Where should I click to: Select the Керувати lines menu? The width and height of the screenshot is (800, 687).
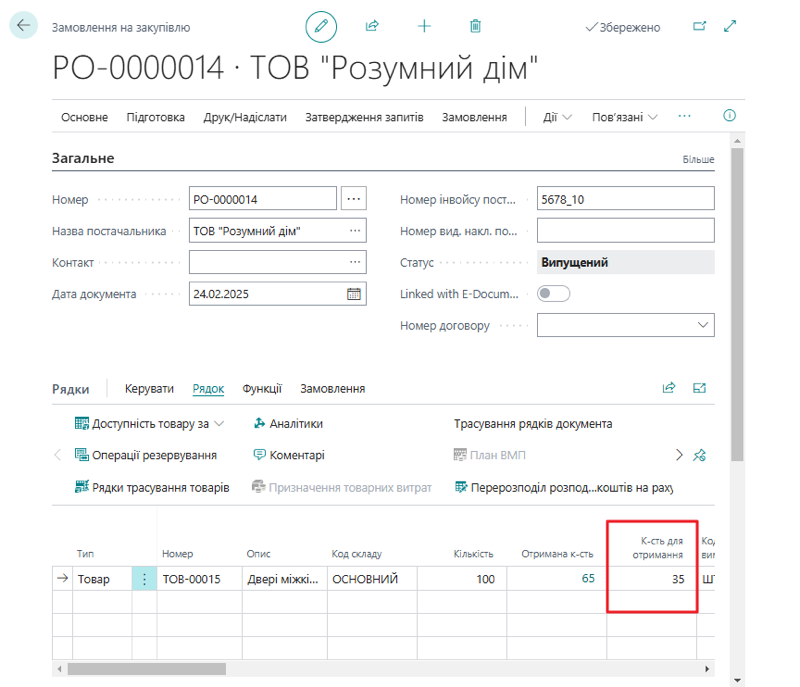149,389
